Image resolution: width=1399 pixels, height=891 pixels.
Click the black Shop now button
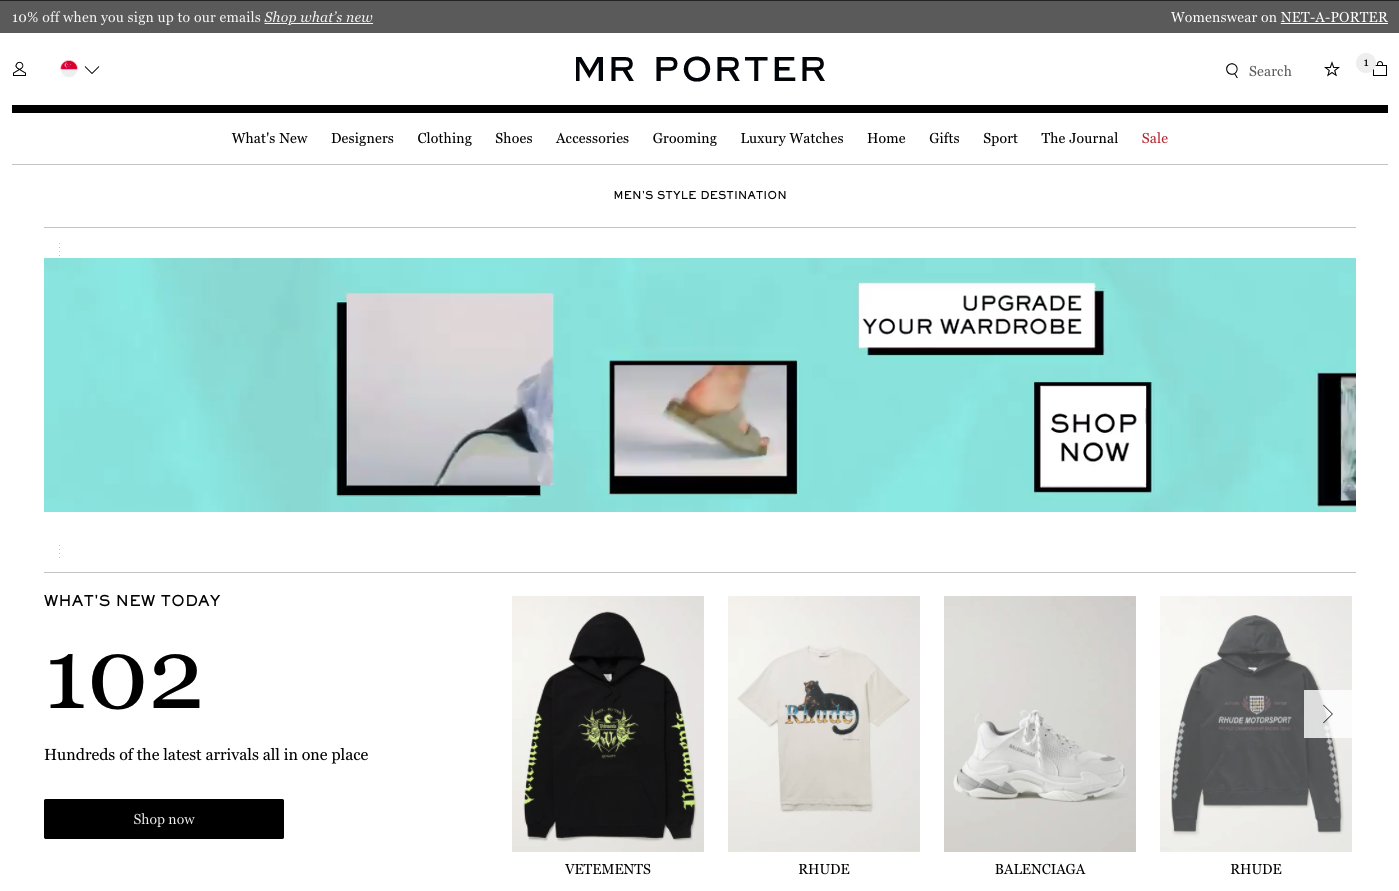click(x=164, y=819)
